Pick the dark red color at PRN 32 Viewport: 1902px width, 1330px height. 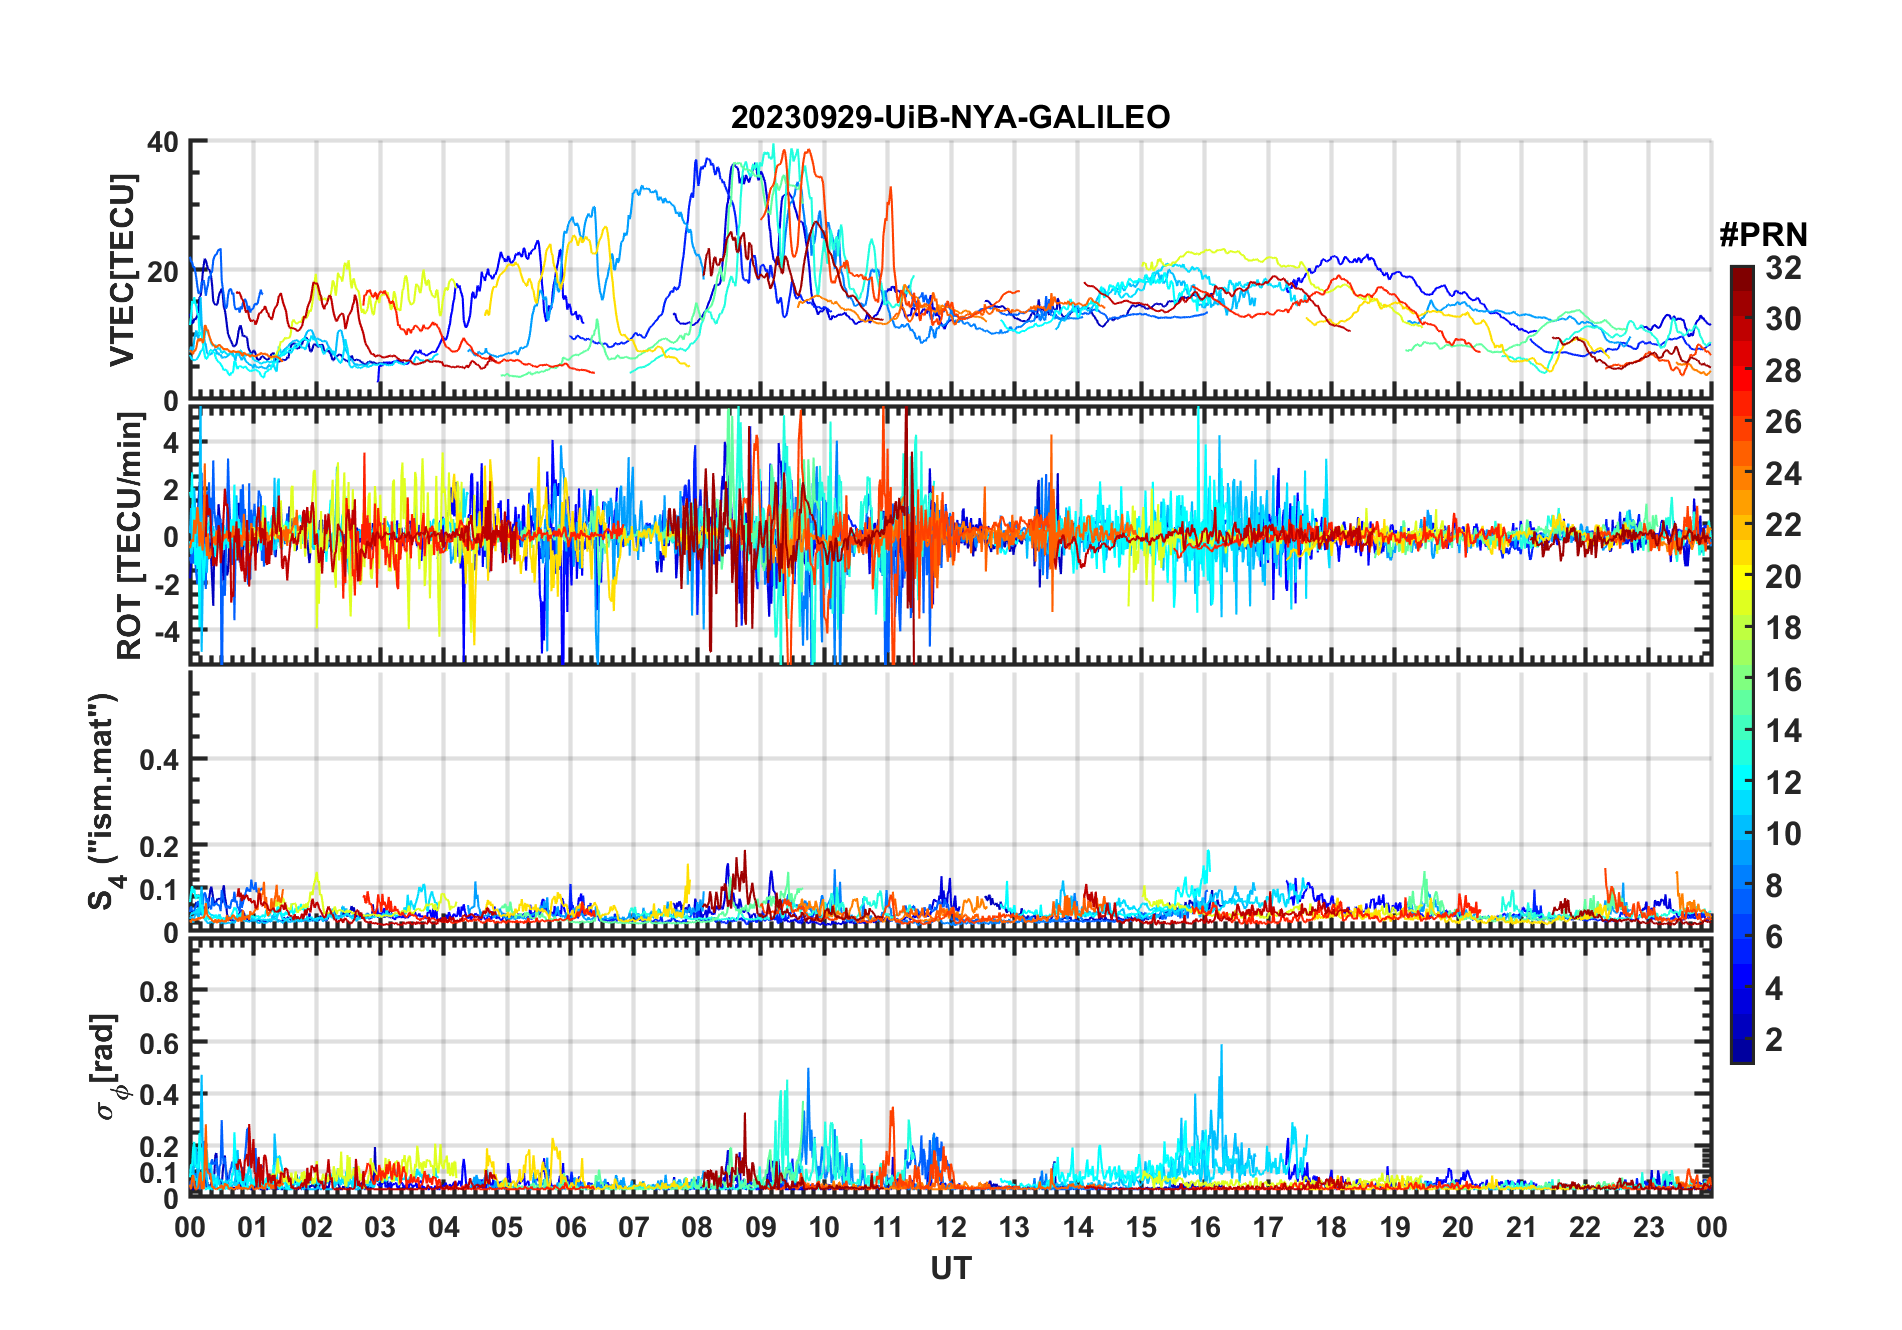click(1741, 272)
